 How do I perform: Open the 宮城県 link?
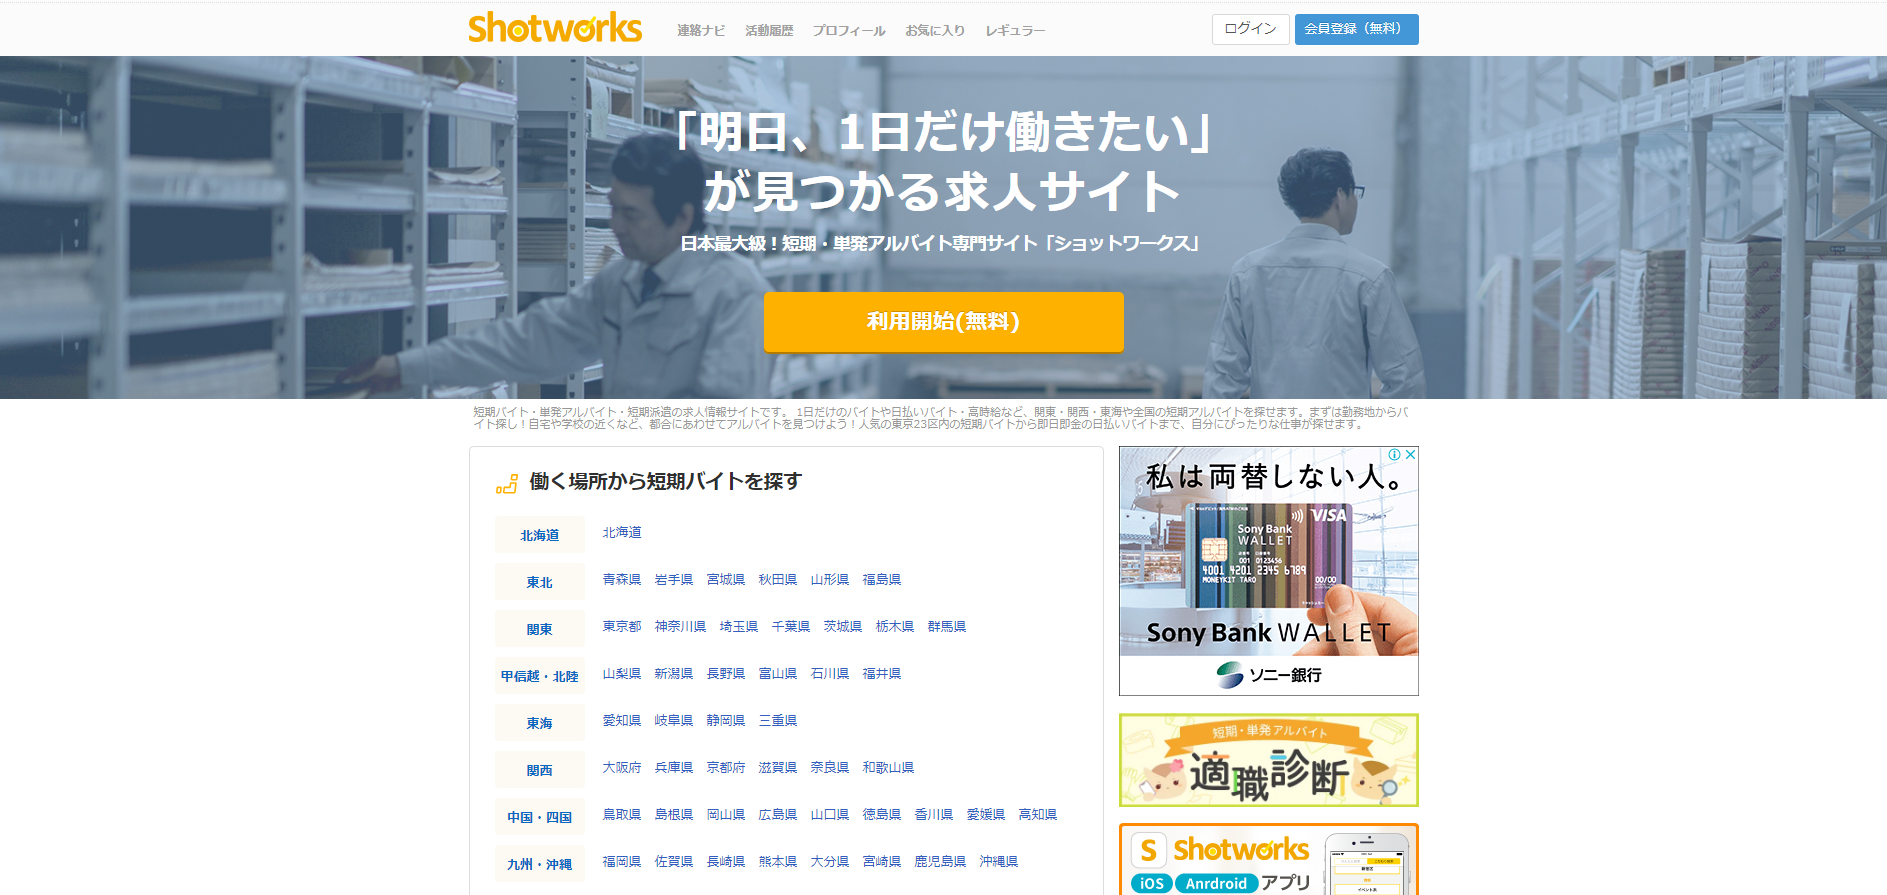pos(726,579)
